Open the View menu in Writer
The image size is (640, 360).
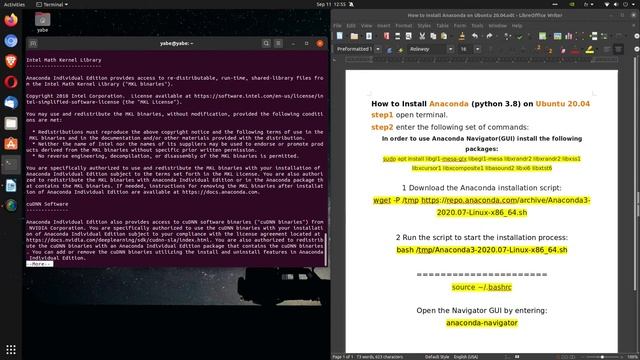point(366,26)
